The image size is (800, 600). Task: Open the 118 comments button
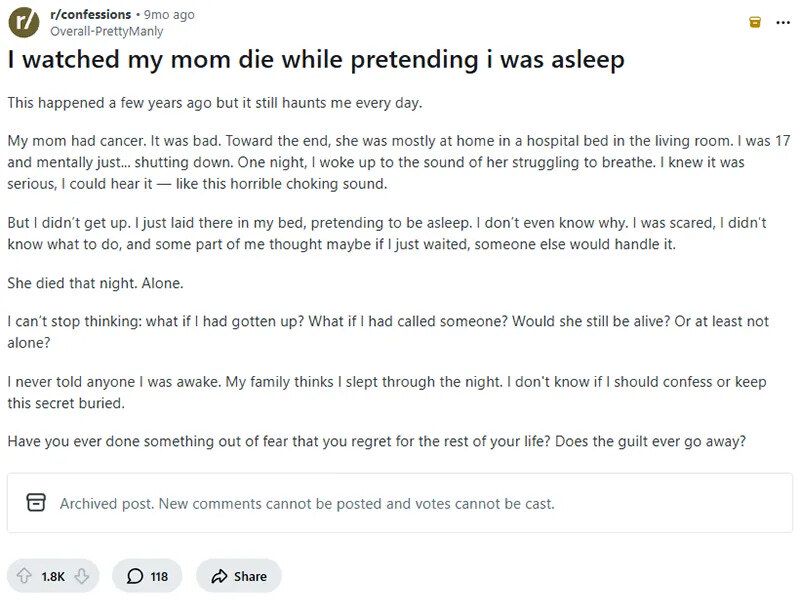147,576
